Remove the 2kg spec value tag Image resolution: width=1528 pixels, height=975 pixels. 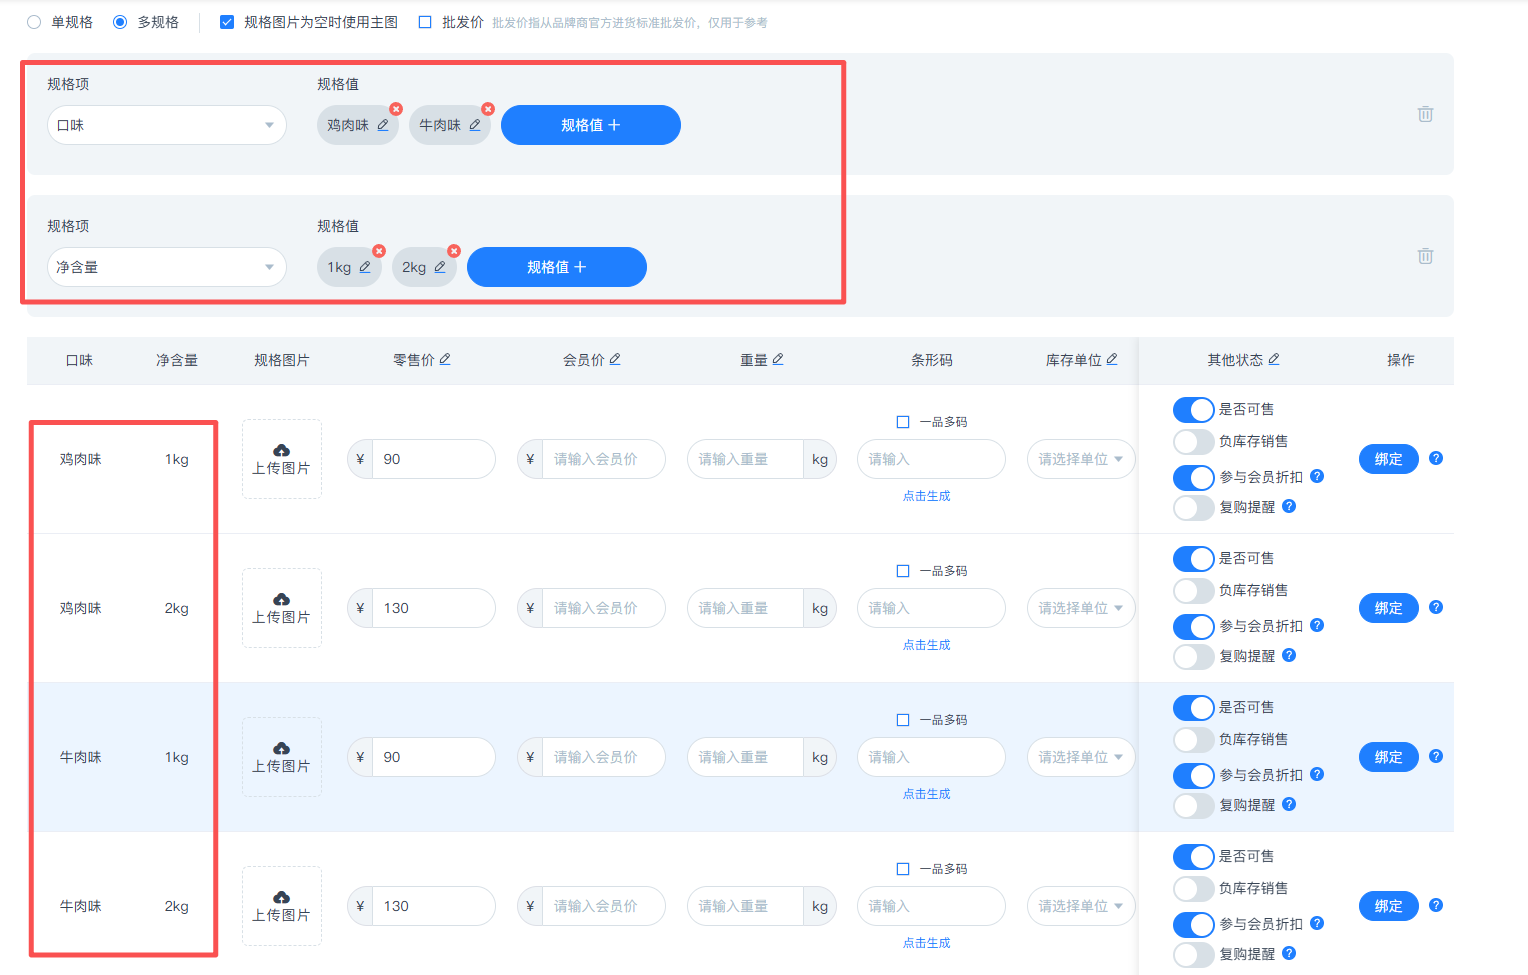(x=454, y=251)
